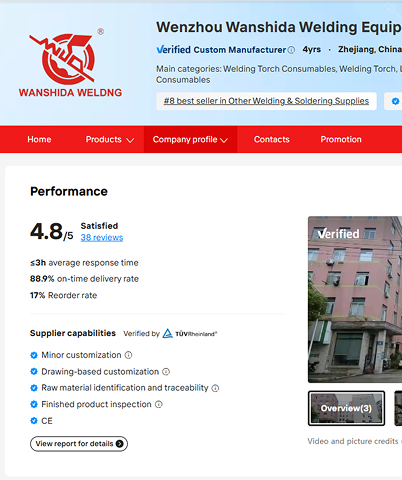Click info icon beside Minor customization
Image resolution: width=402 pixels, height=480 pixels.
pyautogui.click(x=128, y=355)
